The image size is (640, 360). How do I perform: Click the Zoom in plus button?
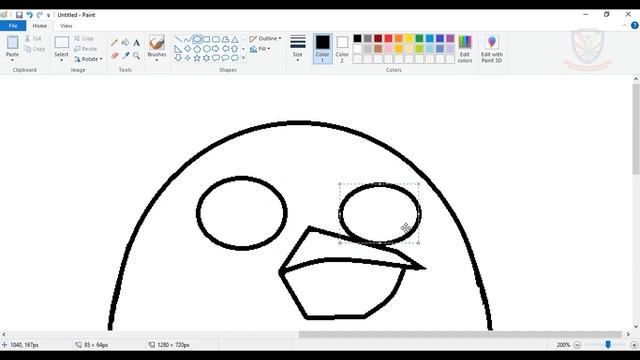click(x=634, y=345)
